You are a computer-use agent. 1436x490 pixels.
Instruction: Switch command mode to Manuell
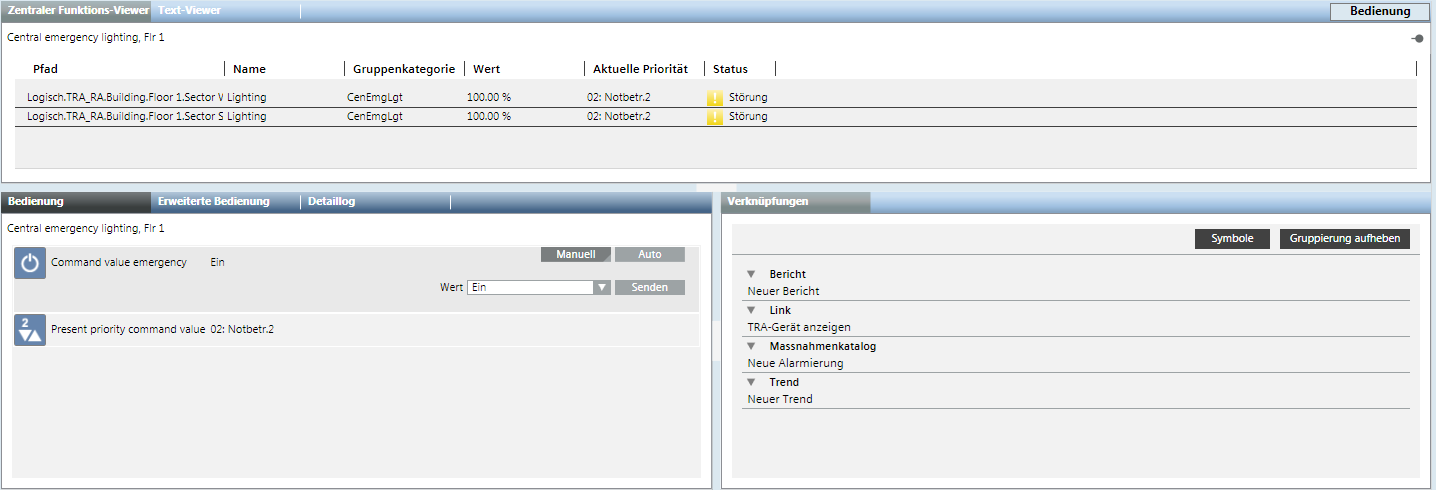[575, 255]
